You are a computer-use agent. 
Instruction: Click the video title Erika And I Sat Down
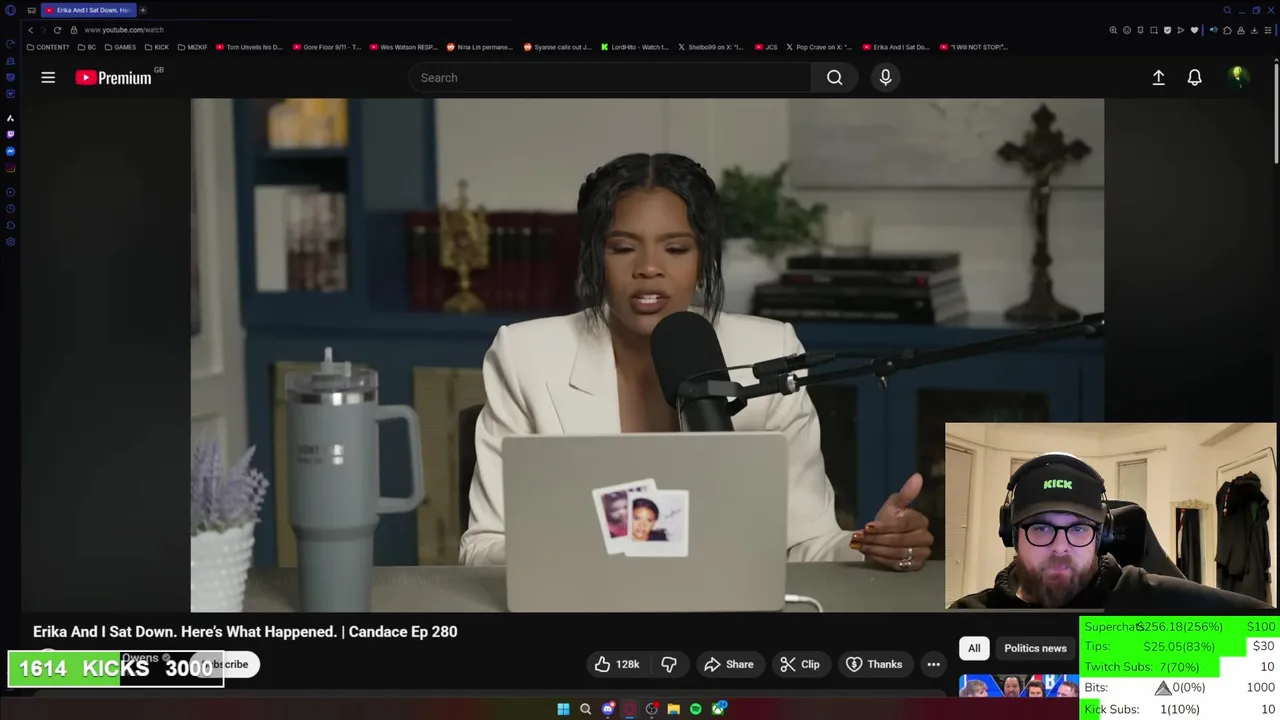point(245,632)
